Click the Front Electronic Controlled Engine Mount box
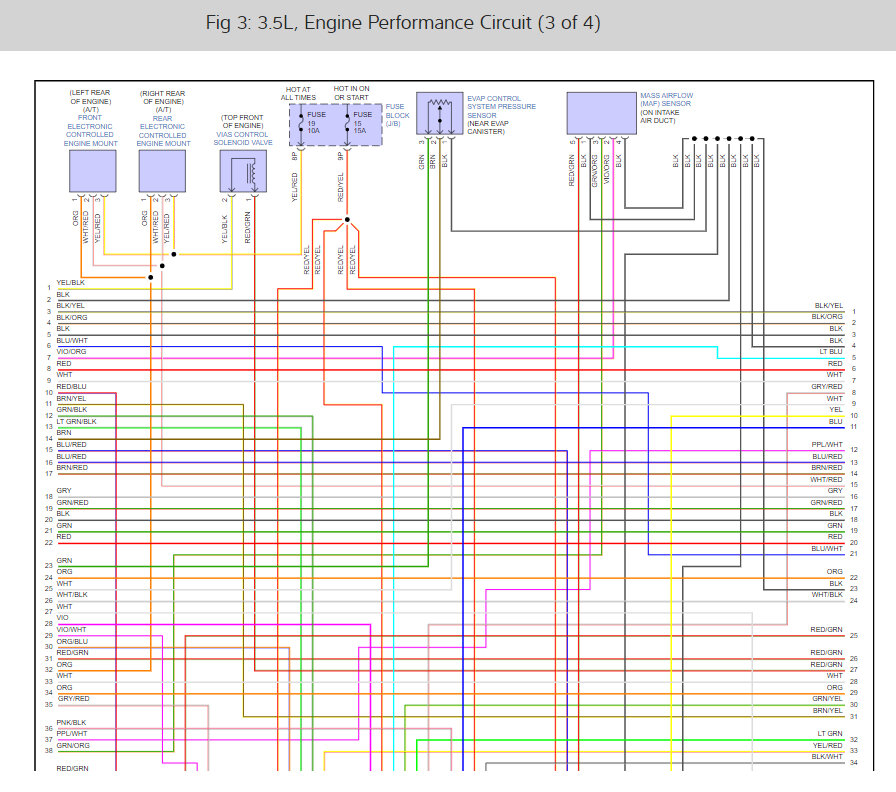The width and height of the screenshot is (896, 792). tap(92, 171)
